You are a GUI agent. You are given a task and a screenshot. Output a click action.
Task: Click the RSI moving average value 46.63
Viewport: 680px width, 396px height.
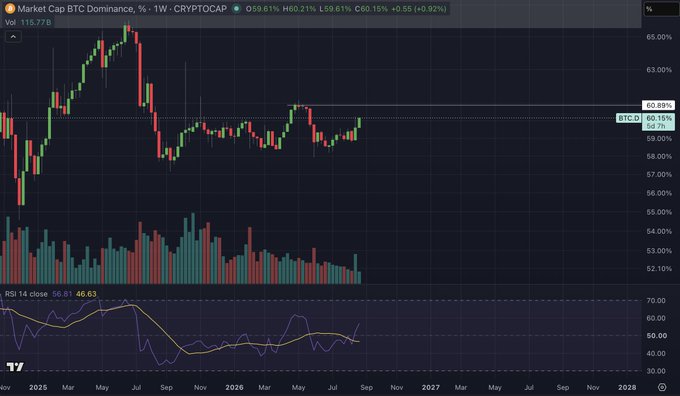pos(86,294)
